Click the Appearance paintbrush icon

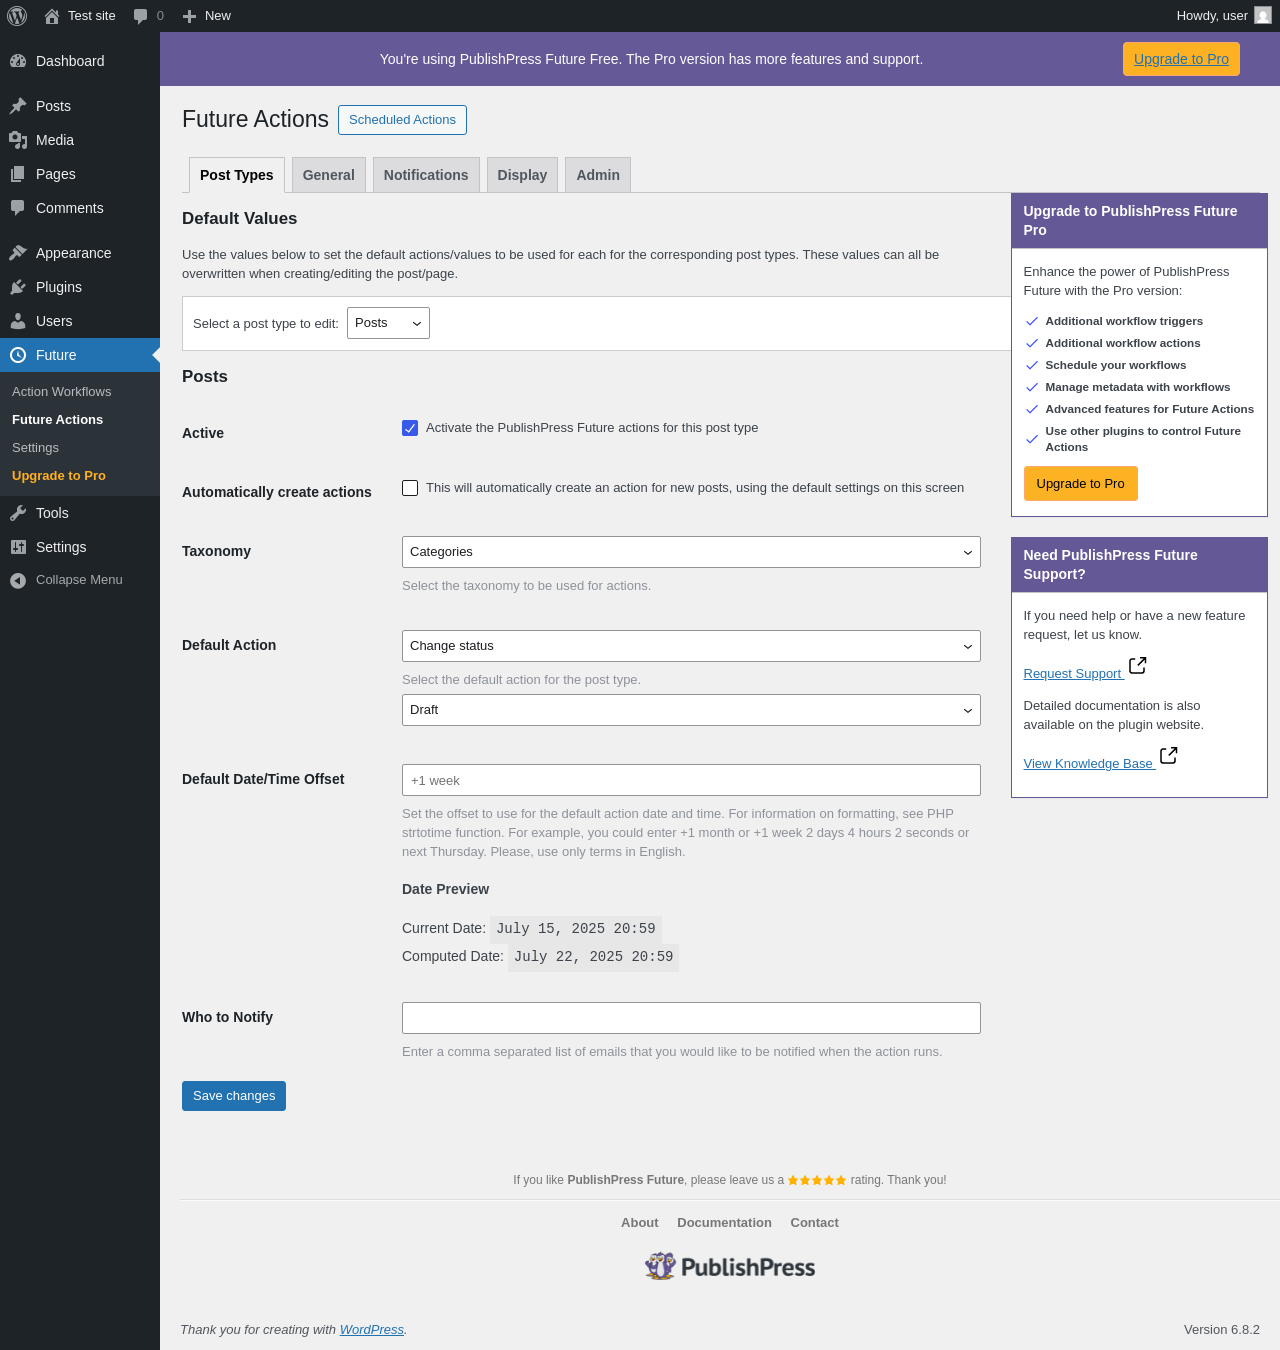18,253
